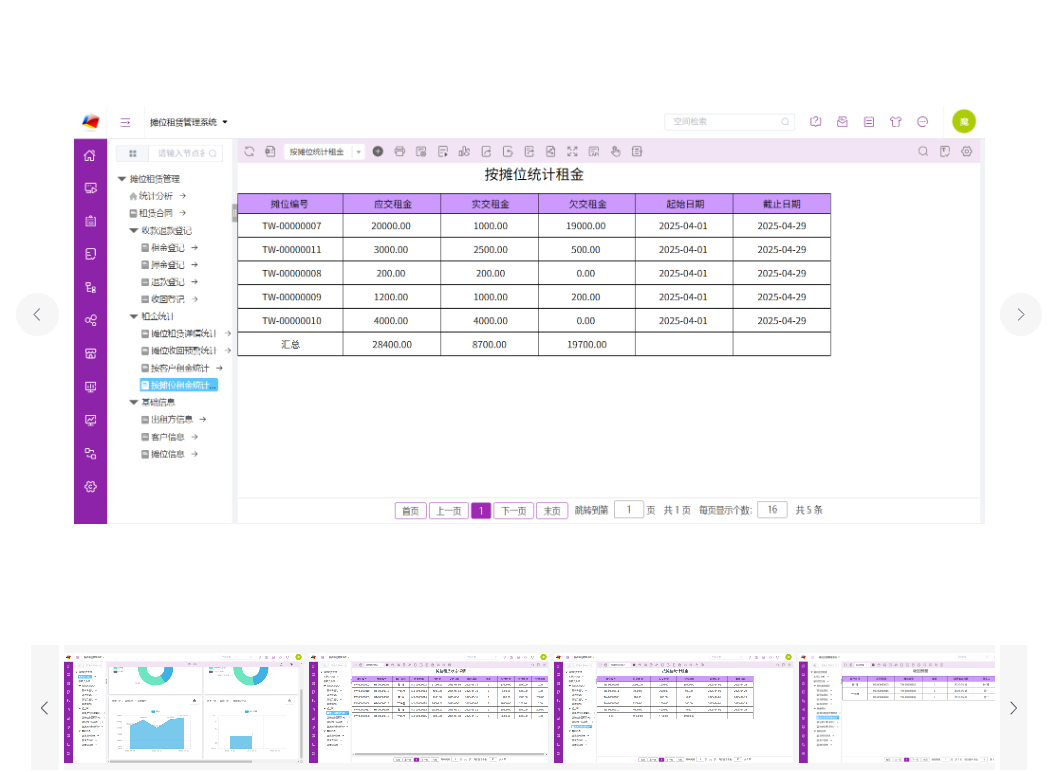Open the first thumbnail with donut charts

(x=184, y=708)
